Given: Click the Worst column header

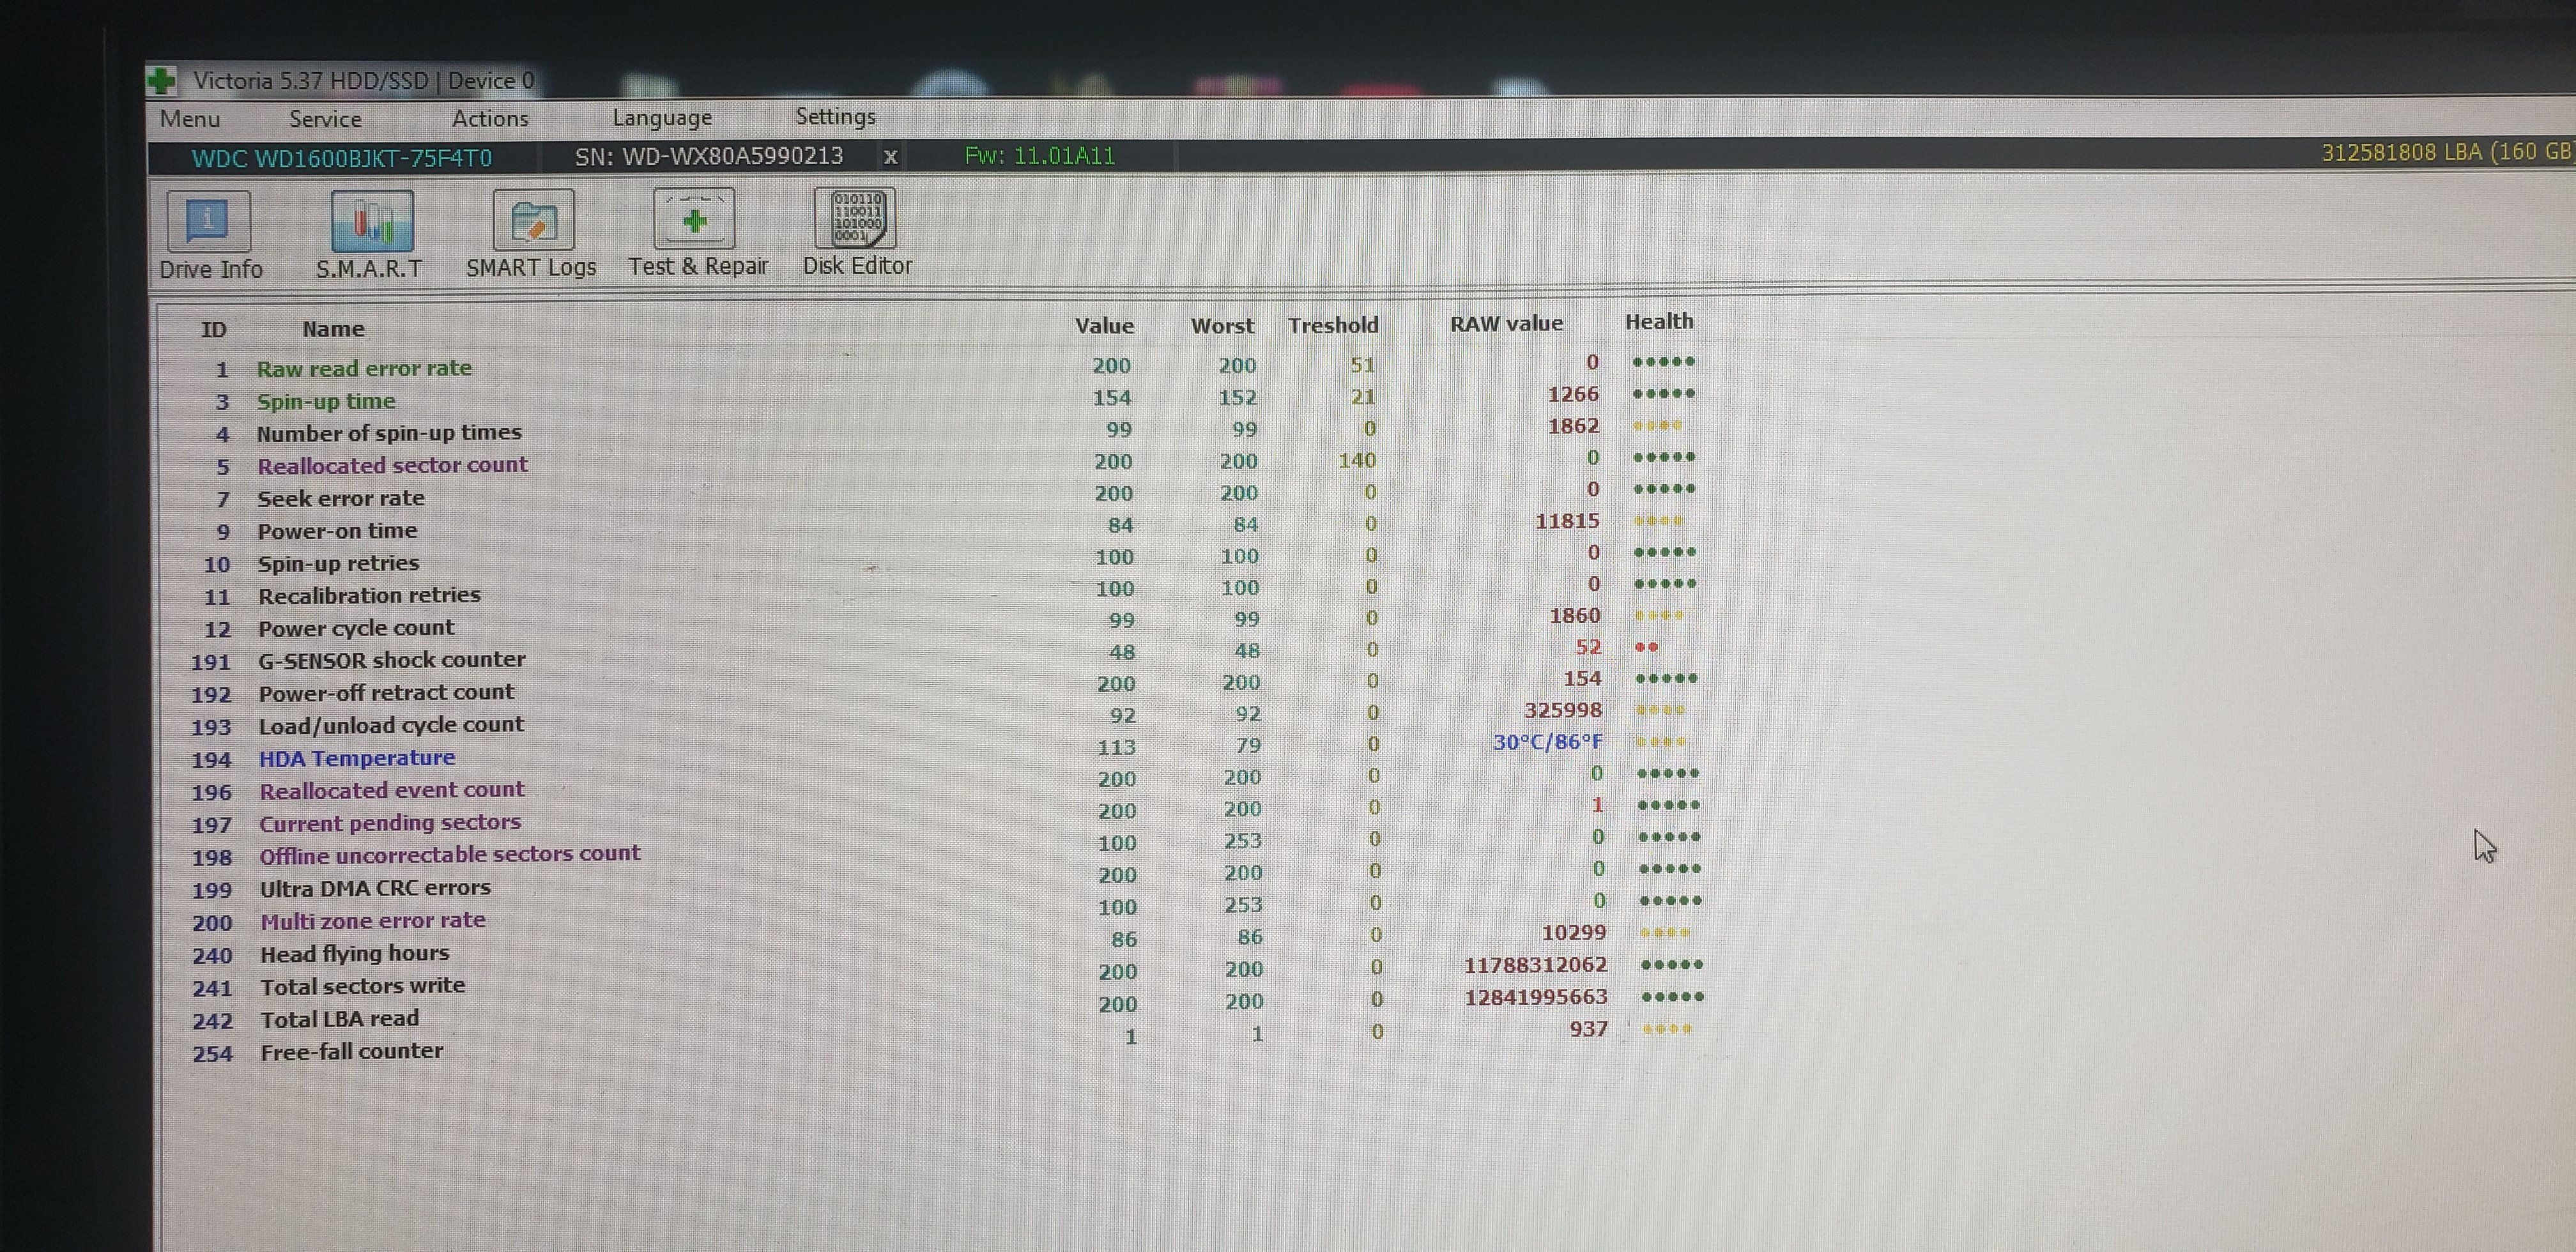Looking at the screenshot, I should [1222, 325].
